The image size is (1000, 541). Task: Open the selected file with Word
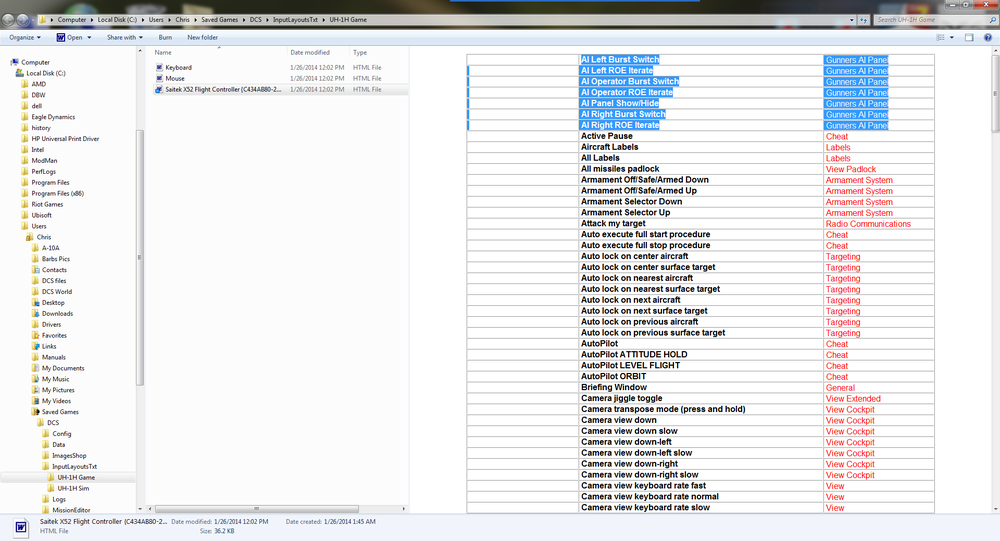tap(70, 38)
